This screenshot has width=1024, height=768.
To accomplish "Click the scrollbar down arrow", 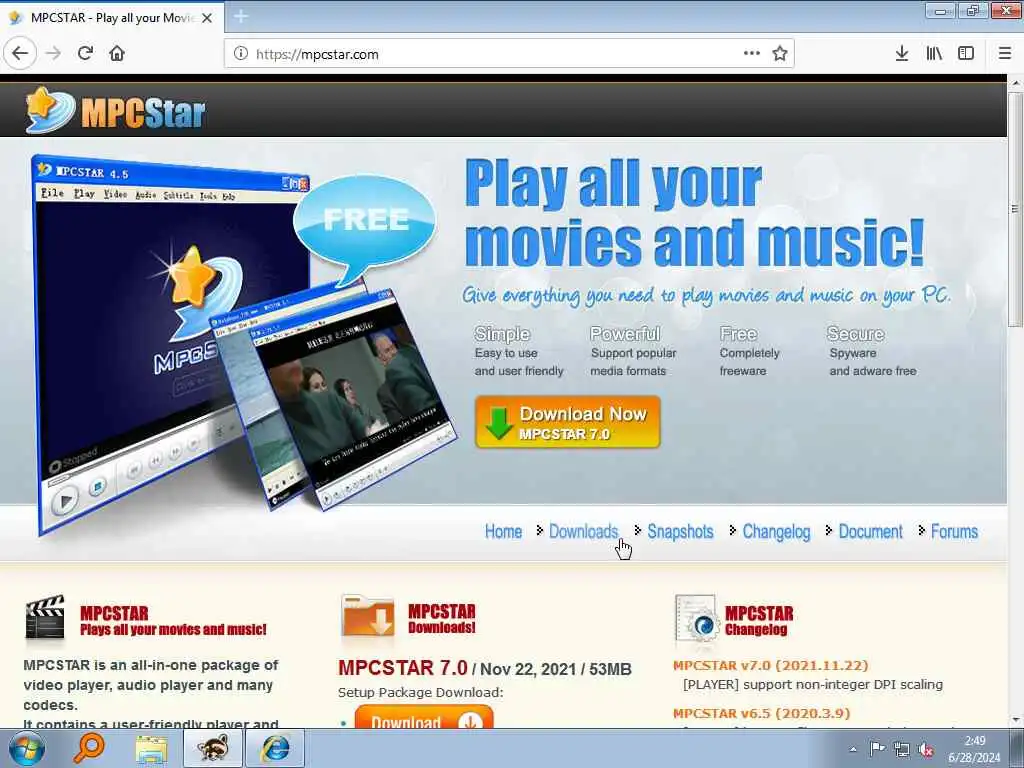I will click(1015, 720).
